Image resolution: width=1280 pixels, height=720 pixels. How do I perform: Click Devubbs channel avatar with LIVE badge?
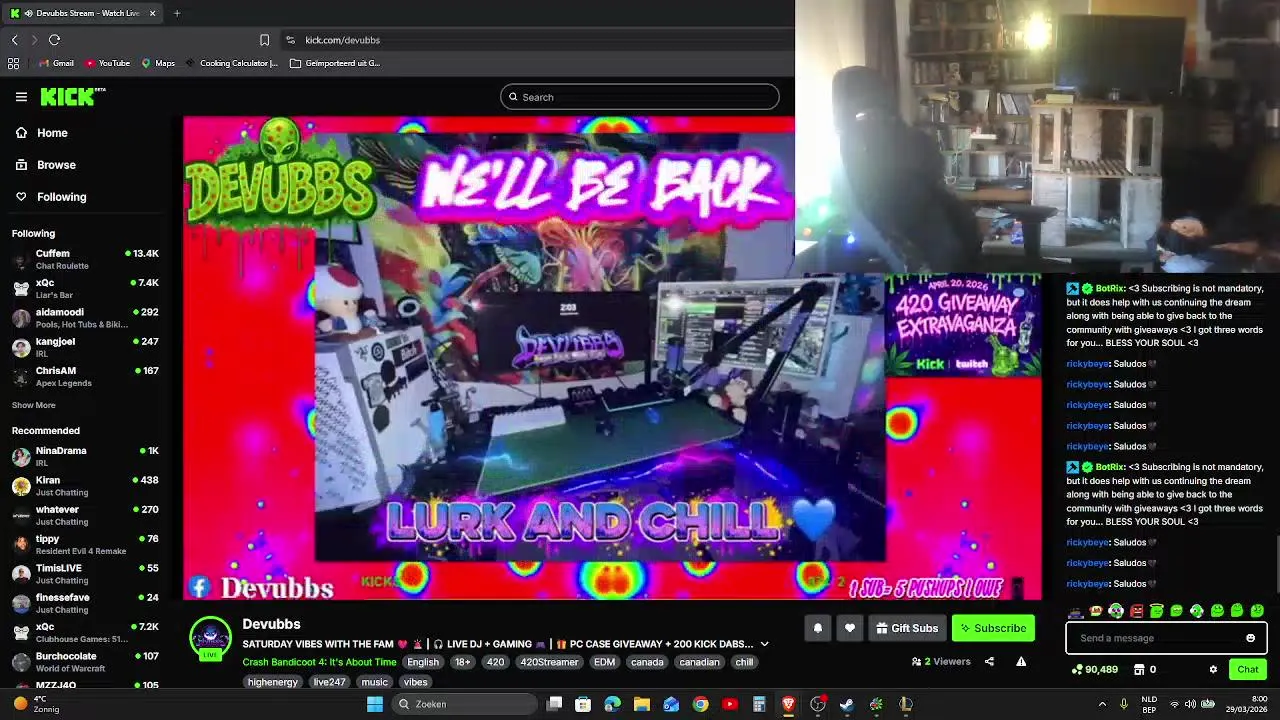pos(210,639)
